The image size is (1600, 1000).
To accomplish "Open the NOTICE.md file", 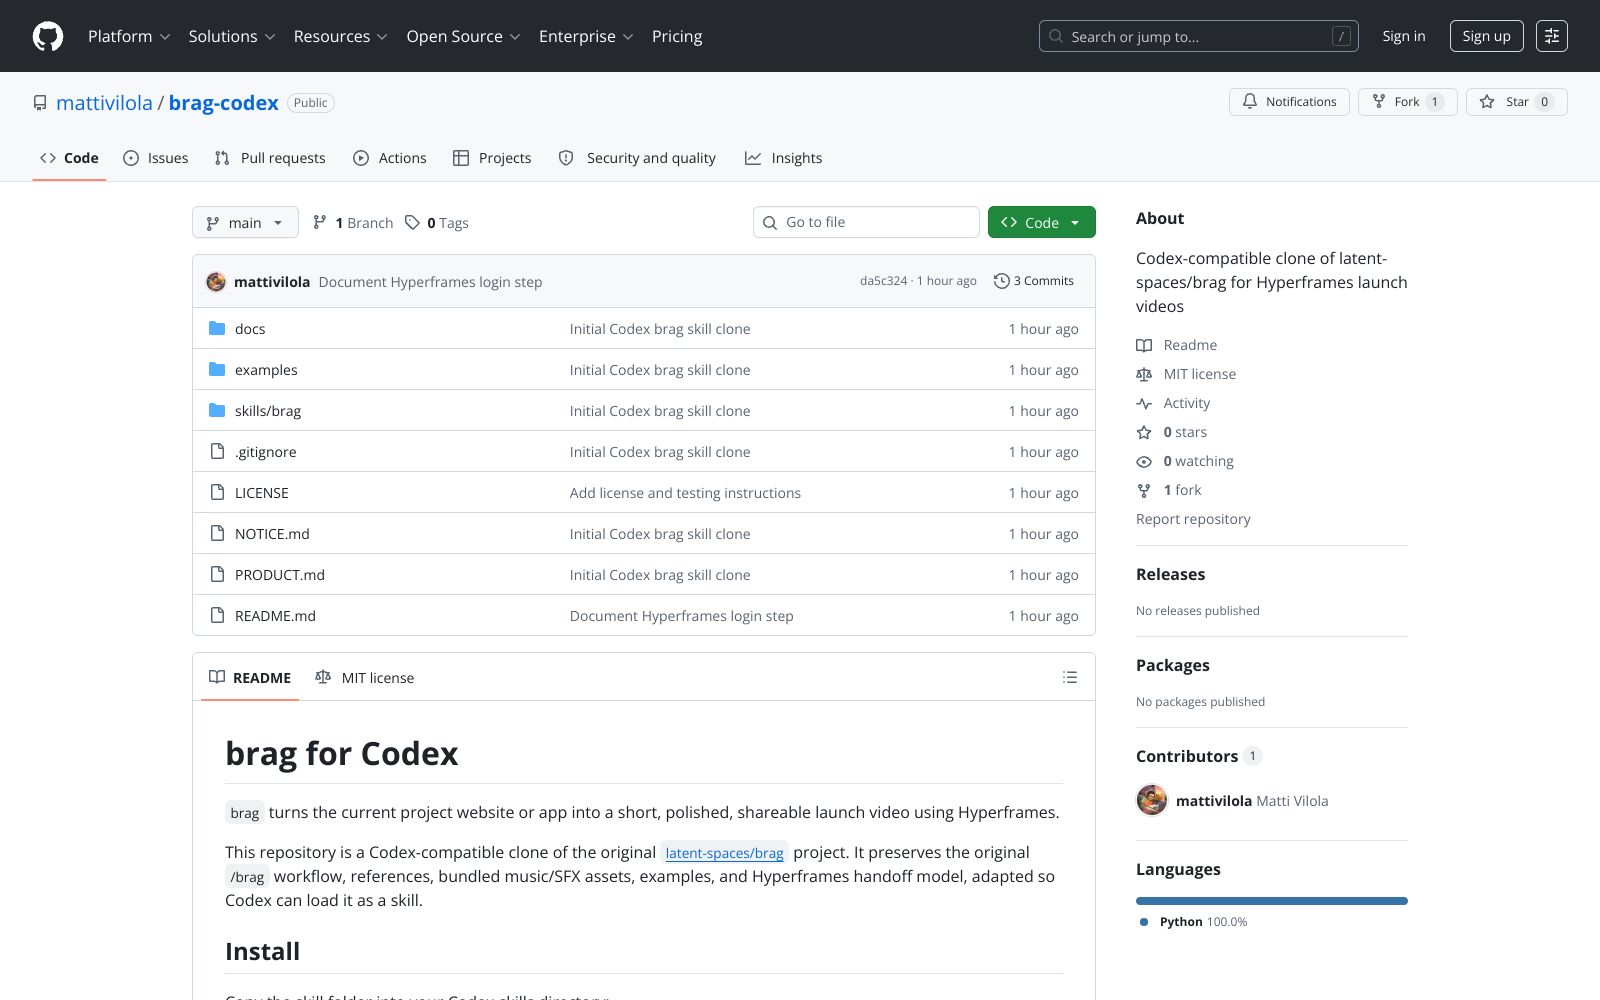I will pyautogui.click(x=272, y=534).
